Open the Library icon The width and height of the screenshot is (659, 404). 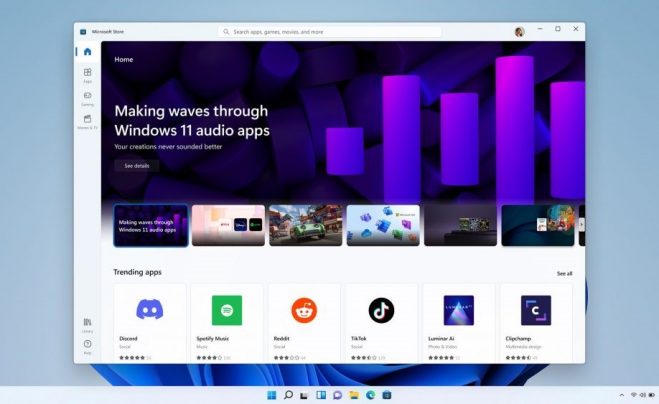click(87, 324)
